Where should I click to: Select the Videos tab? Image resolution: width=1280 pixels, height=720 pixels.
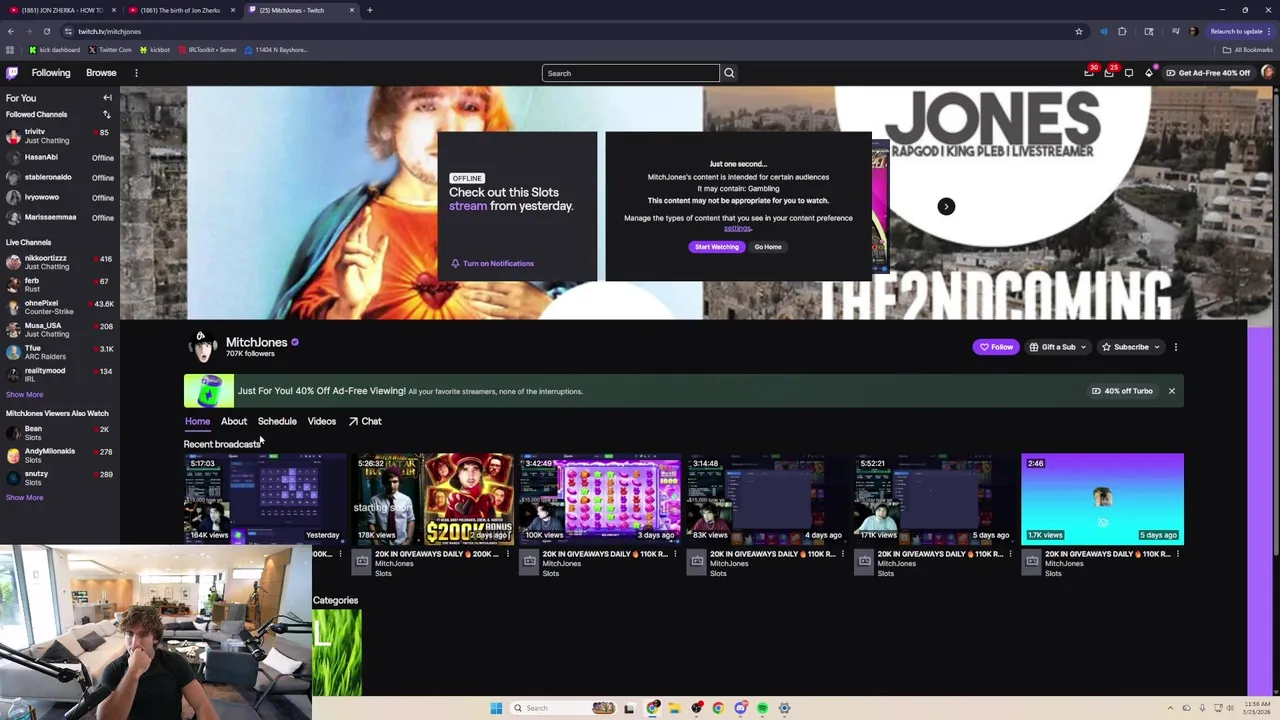coord(321,421)
